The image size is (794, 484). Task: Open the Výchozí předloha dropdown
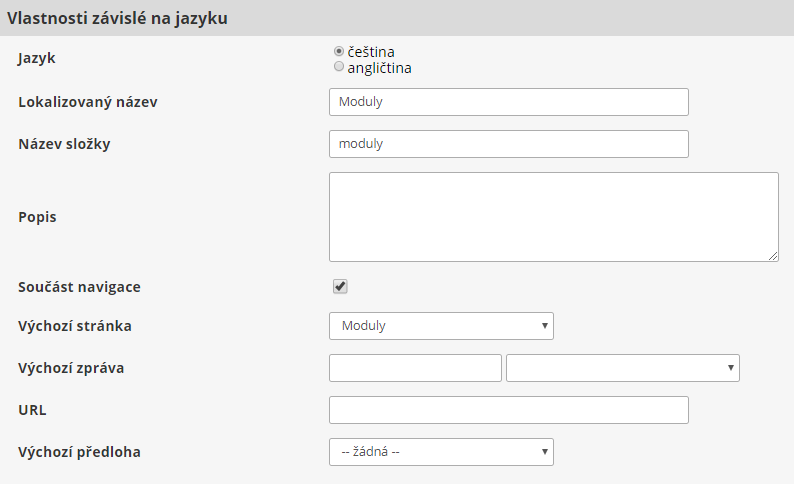pyautogui.click(x=440, y=452)
